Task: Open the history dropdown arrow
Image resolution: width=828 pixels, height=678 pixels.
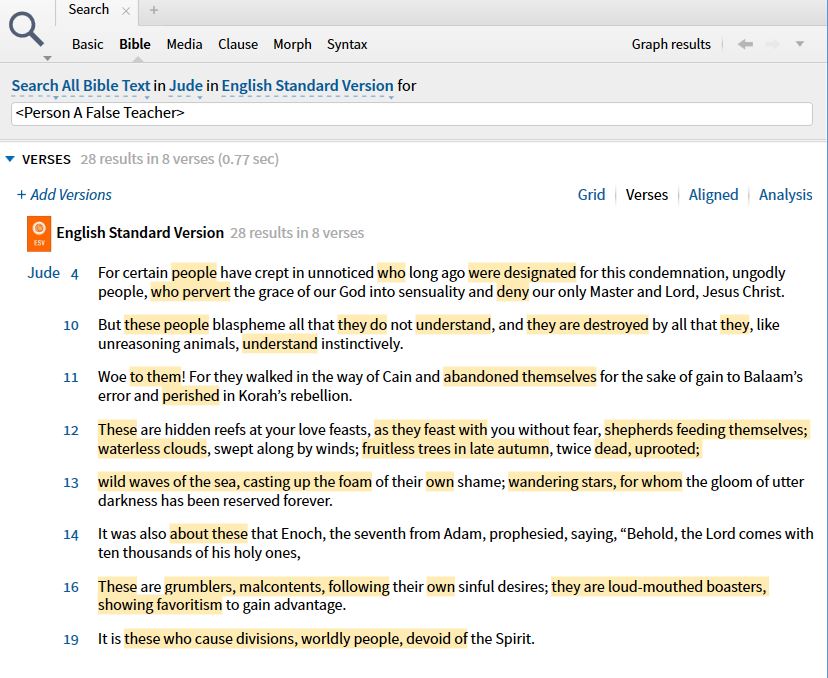Action: coord(800,44)
